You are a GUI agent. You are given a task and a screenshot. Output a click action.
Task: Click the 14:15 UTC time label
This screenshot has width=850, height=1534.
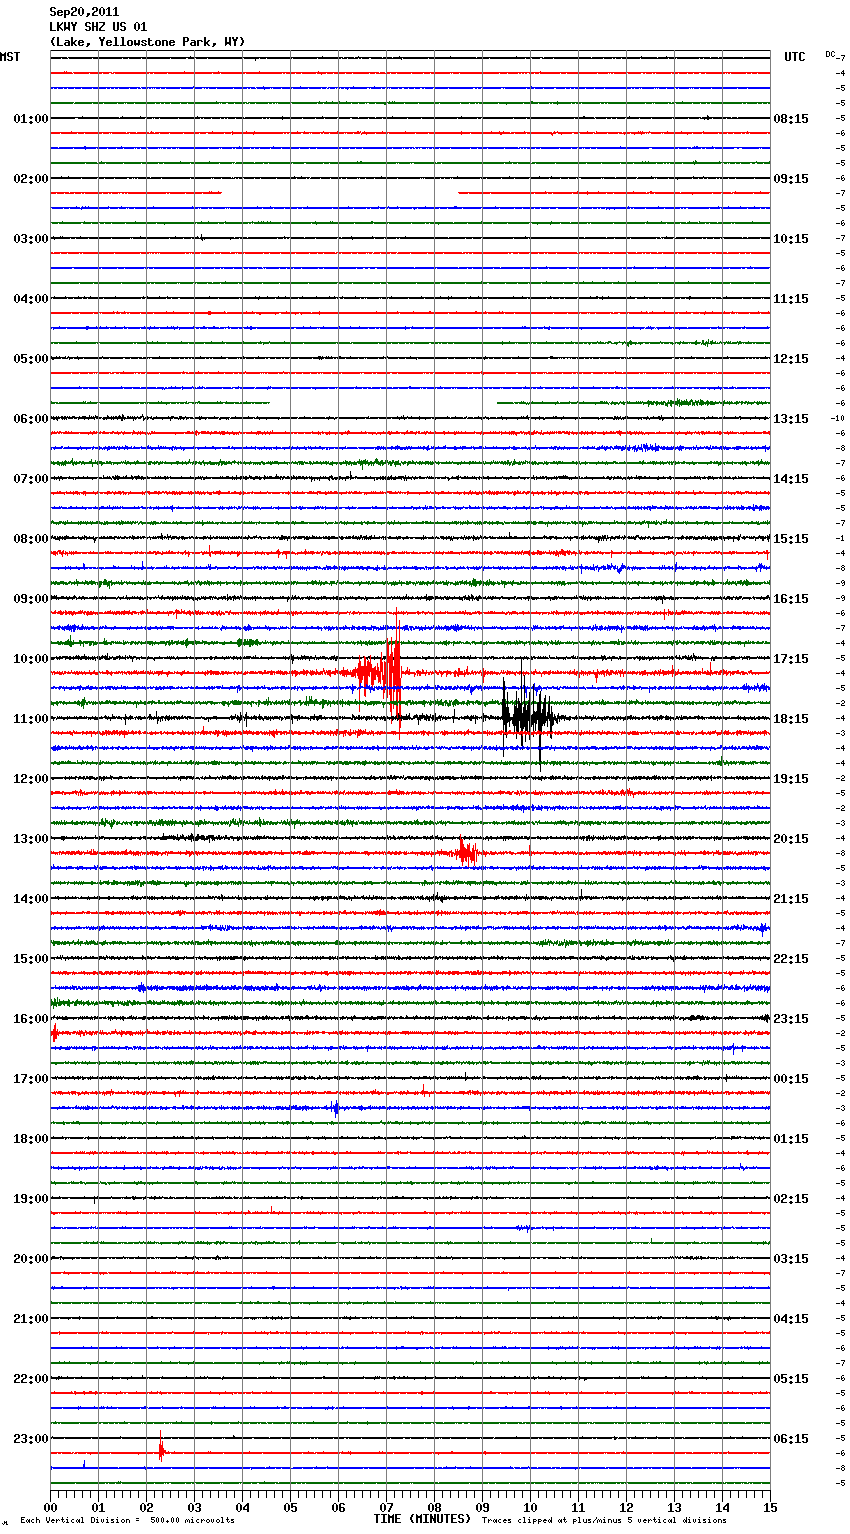791,479
